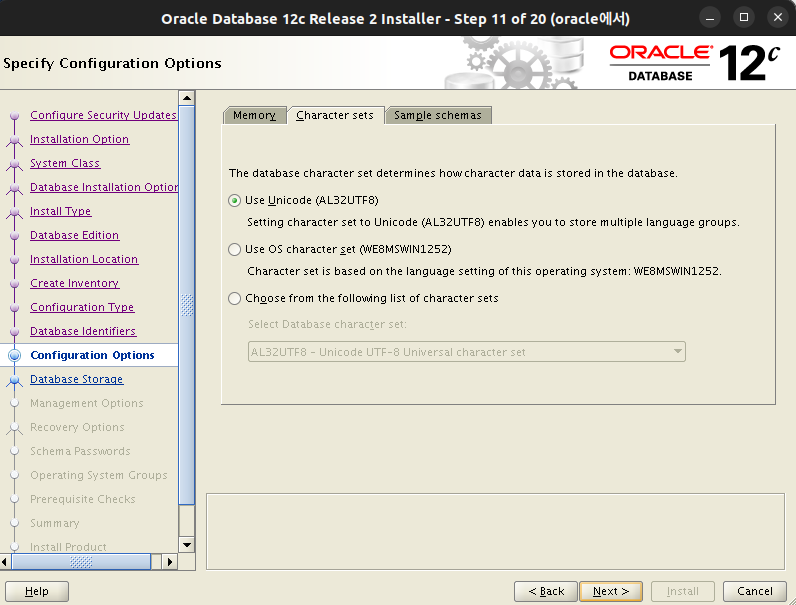The width and height of the screenshot is (796, 605).
Task: Open Database Edition step
Action: pos(74,235)
